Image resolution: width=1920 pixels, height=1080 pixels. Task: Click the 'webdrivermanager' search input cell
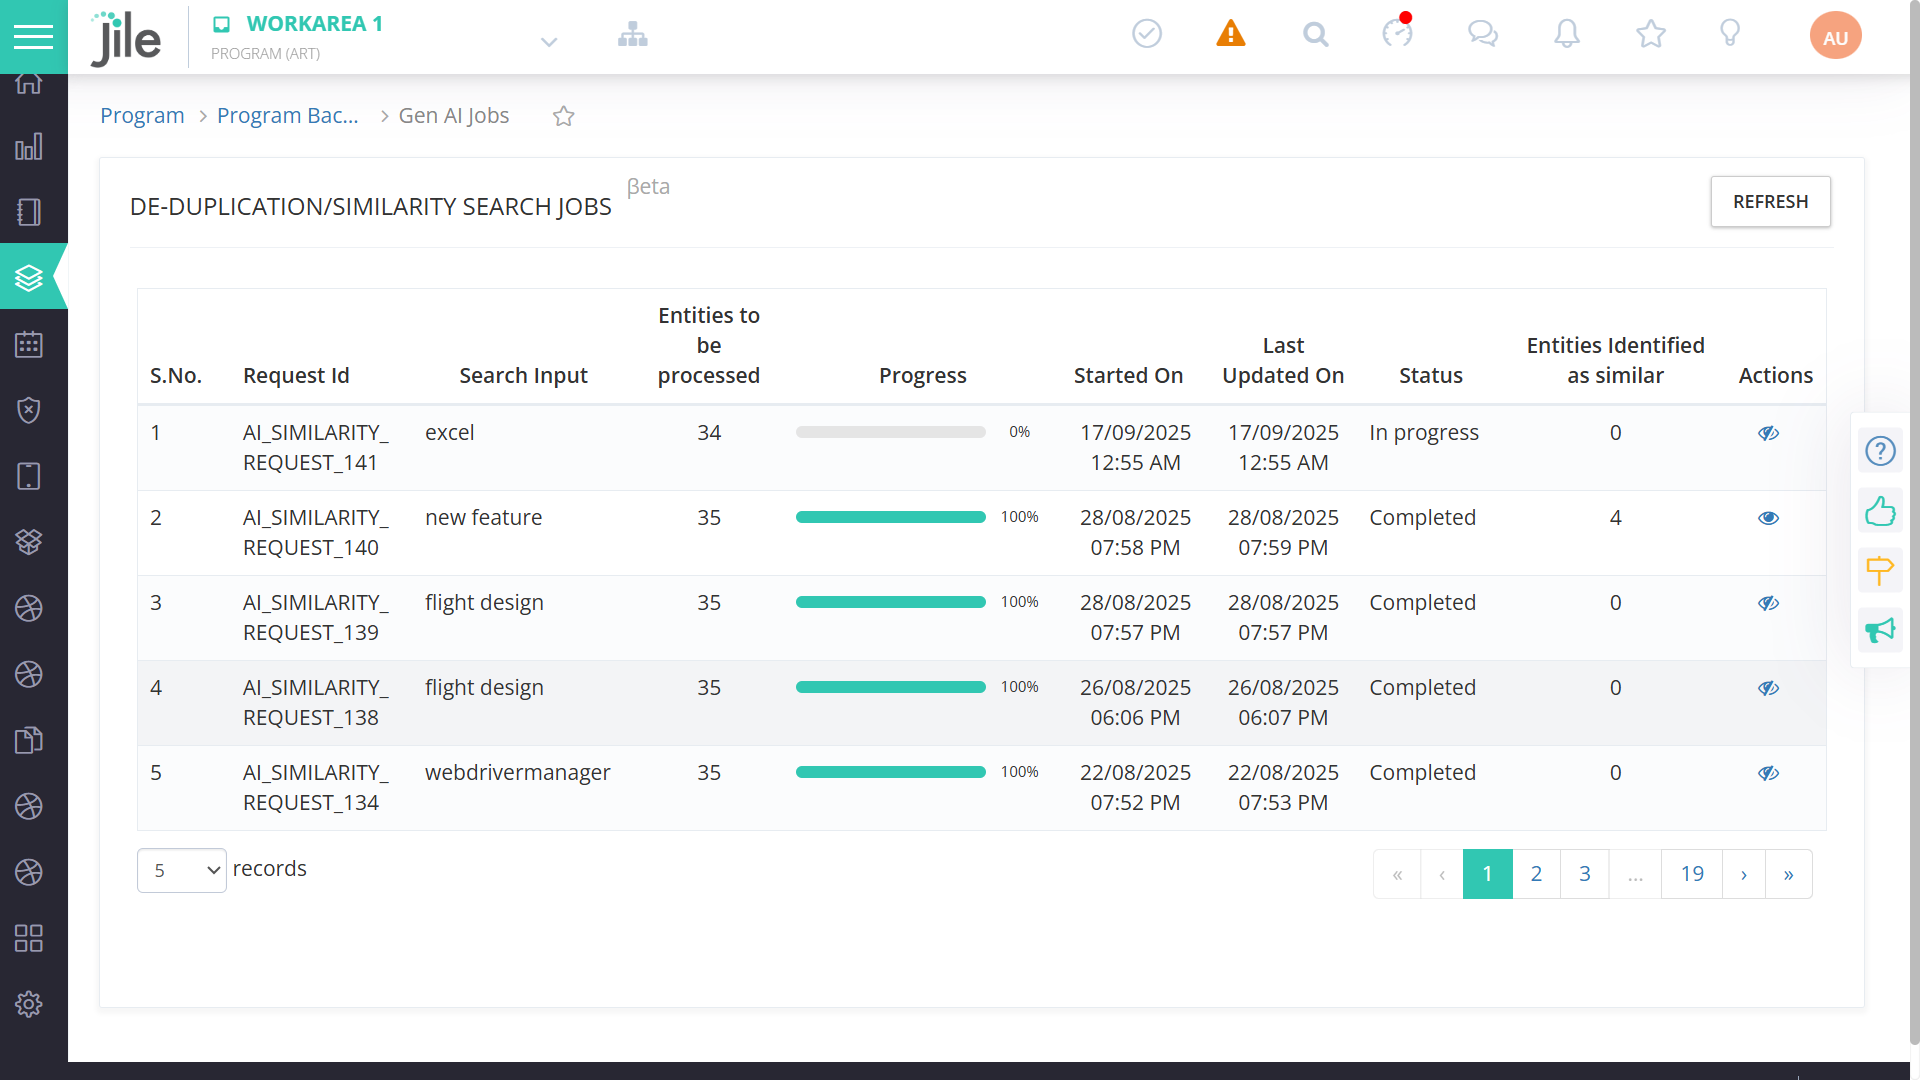click(x=517, y=773)
